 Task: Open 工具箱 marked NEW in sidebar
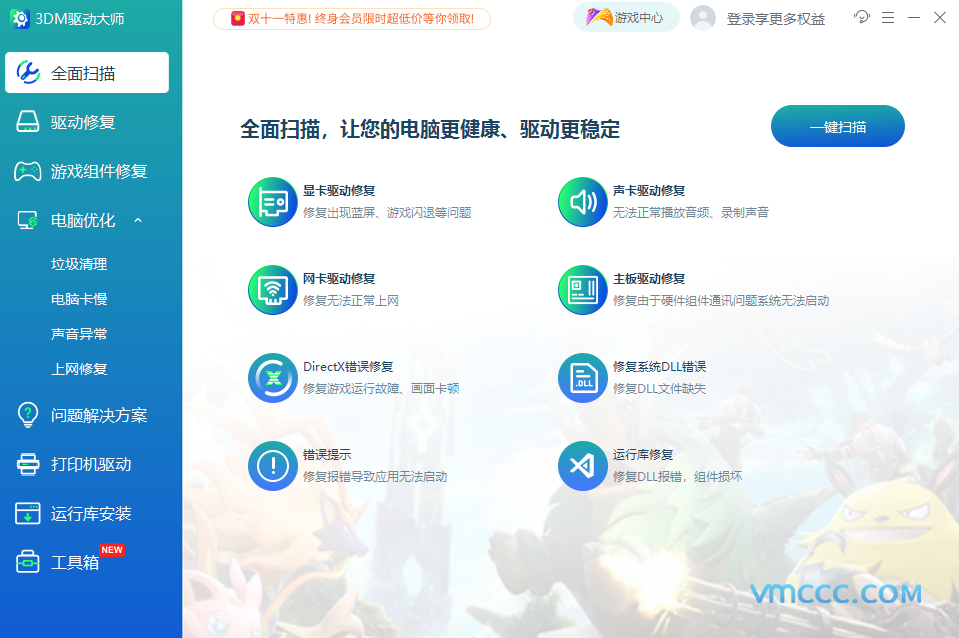pos(75,562)
